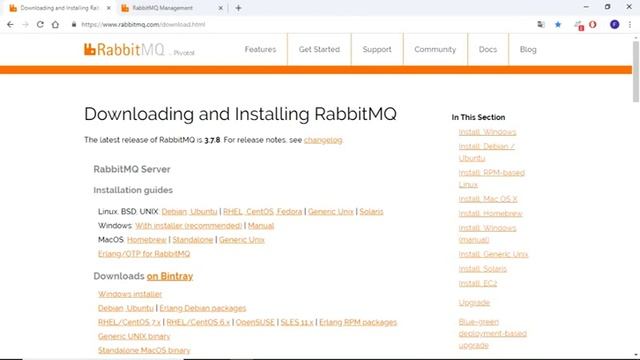Open Erlang/OTP for RabbitMQ link
The width and height of the screenshot is (640, 360).
[x=144, y=254]
